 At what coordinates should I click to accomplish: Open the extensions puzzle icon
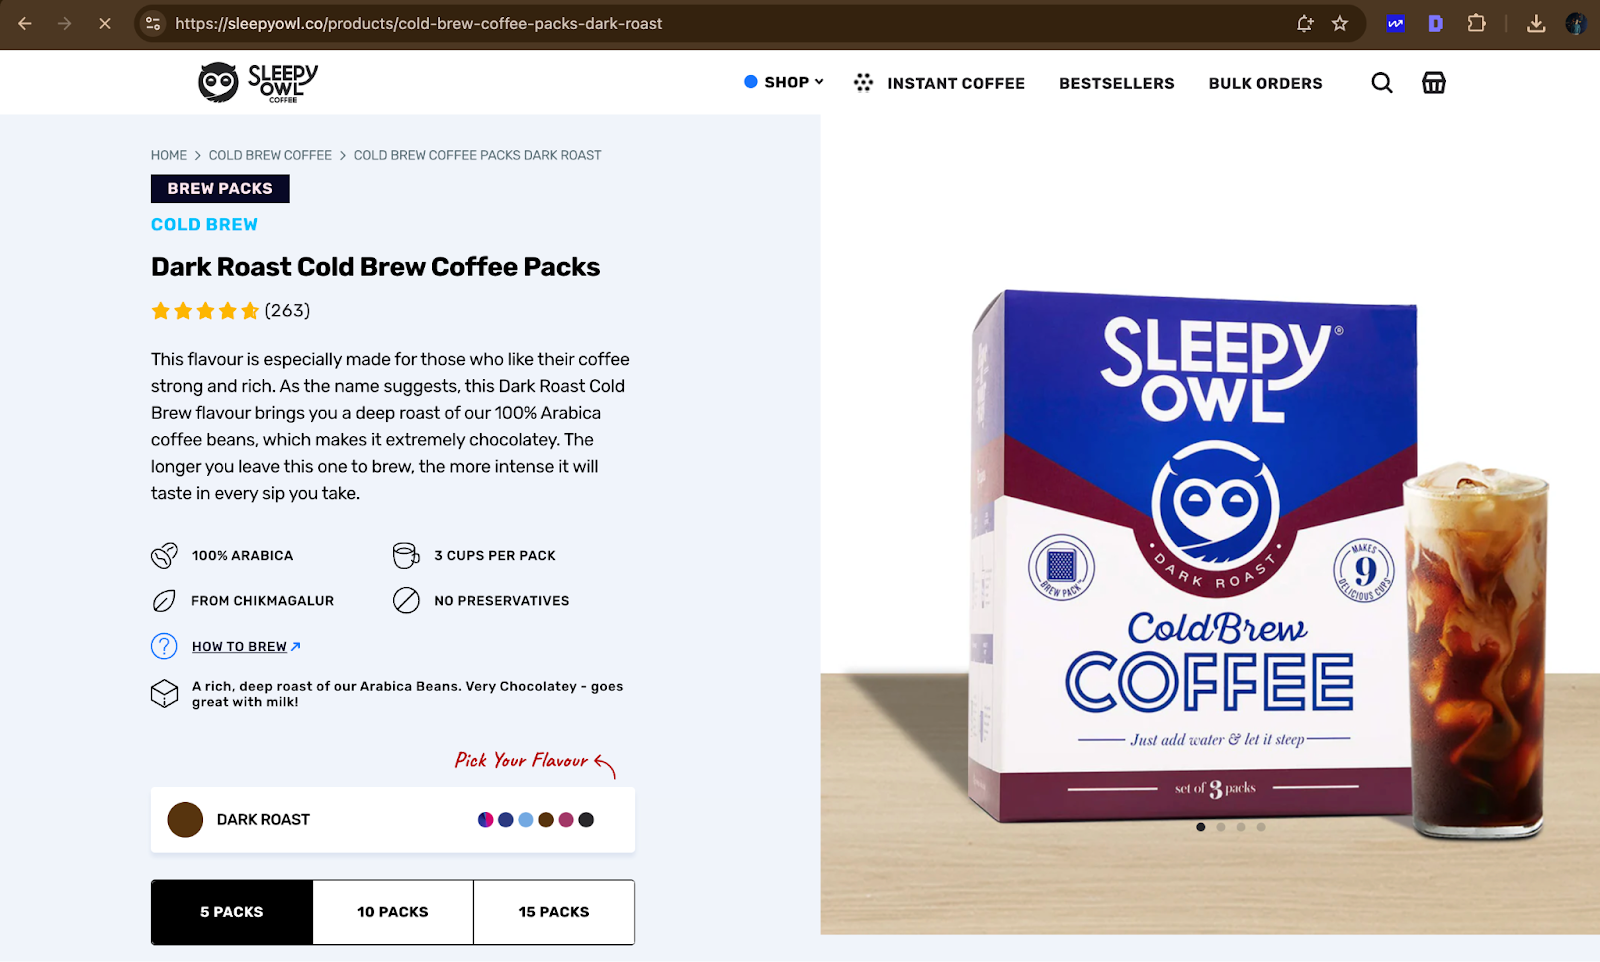[x=1476, y=23]
